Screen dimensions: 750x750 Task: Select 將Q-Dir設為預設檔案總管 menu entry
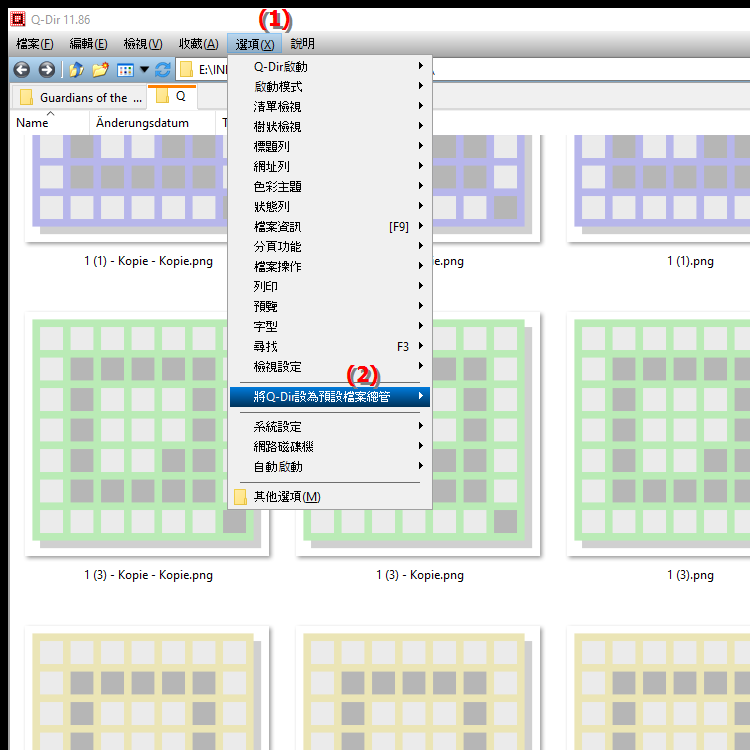point(330,397)
